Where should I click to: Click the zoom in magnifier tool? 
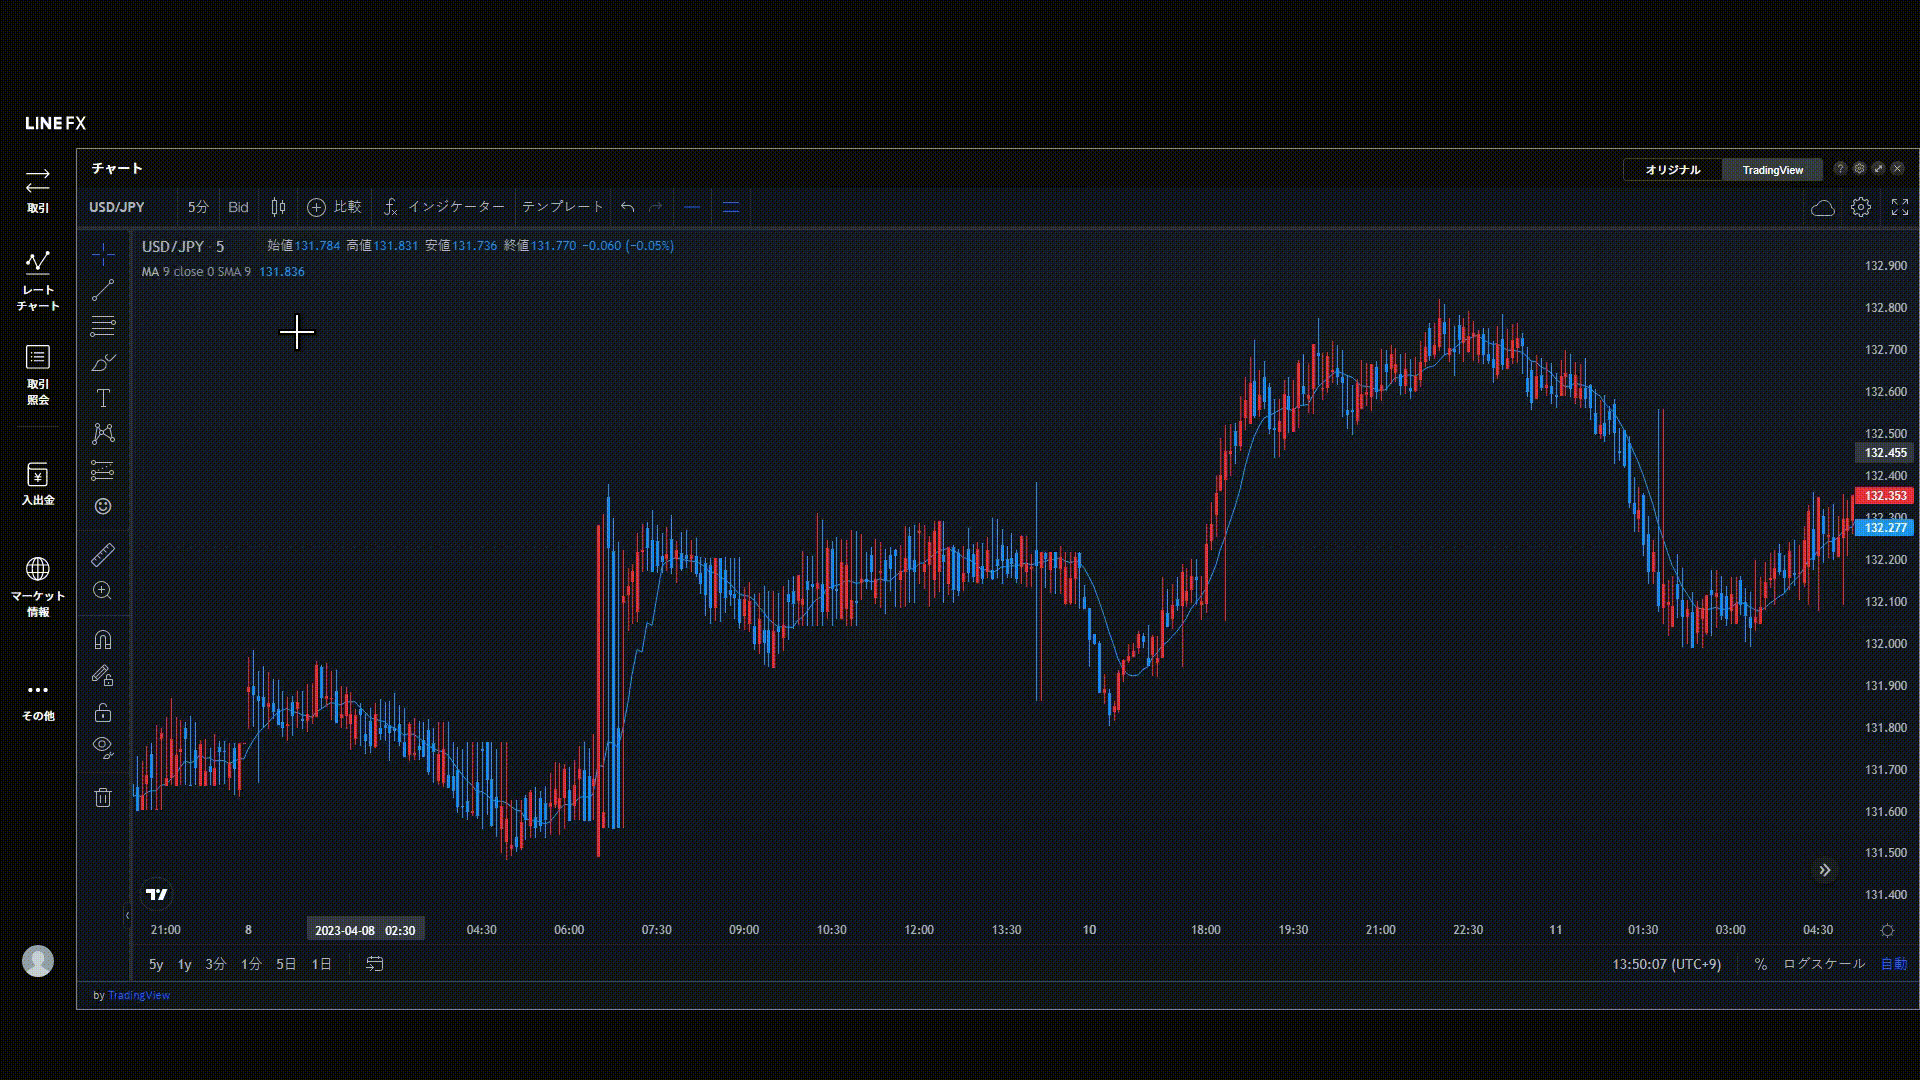coord(103,591)
